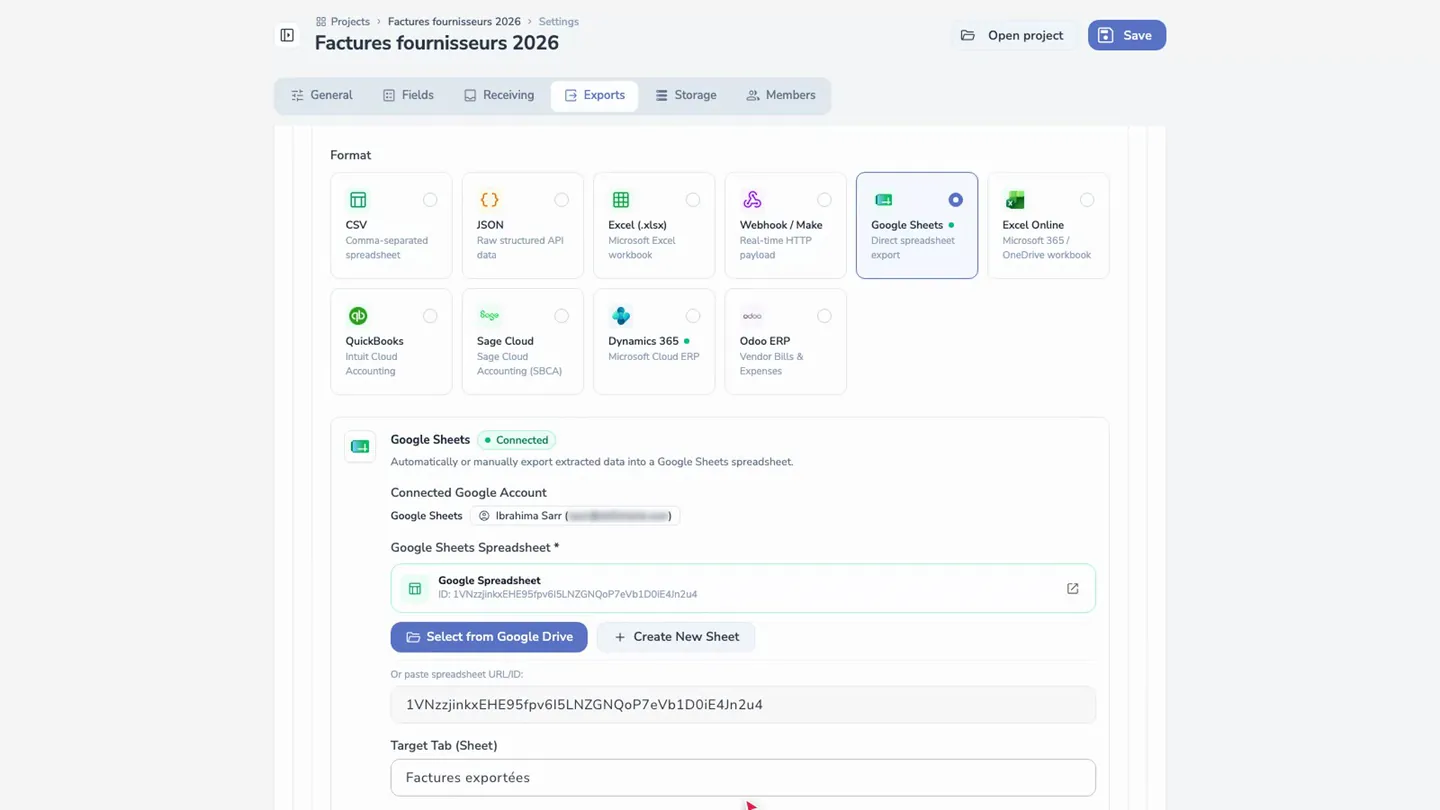Click the Ibrahima Sarr connected account chip
The image size is (1440, 810).
(x=575, y=516)
